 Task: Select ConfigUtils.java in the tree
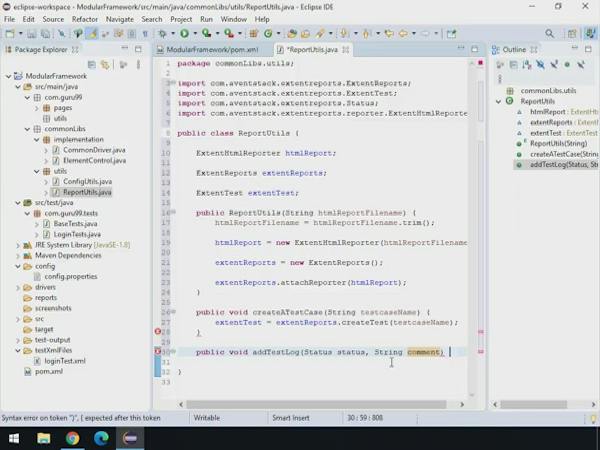(x=88, y=182)
